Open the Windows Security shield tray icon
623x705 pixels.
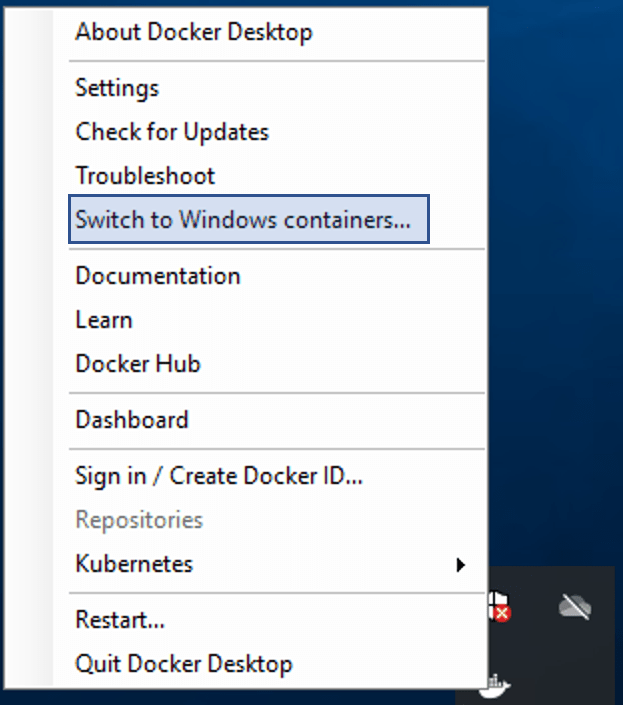(x=499, y=607)
